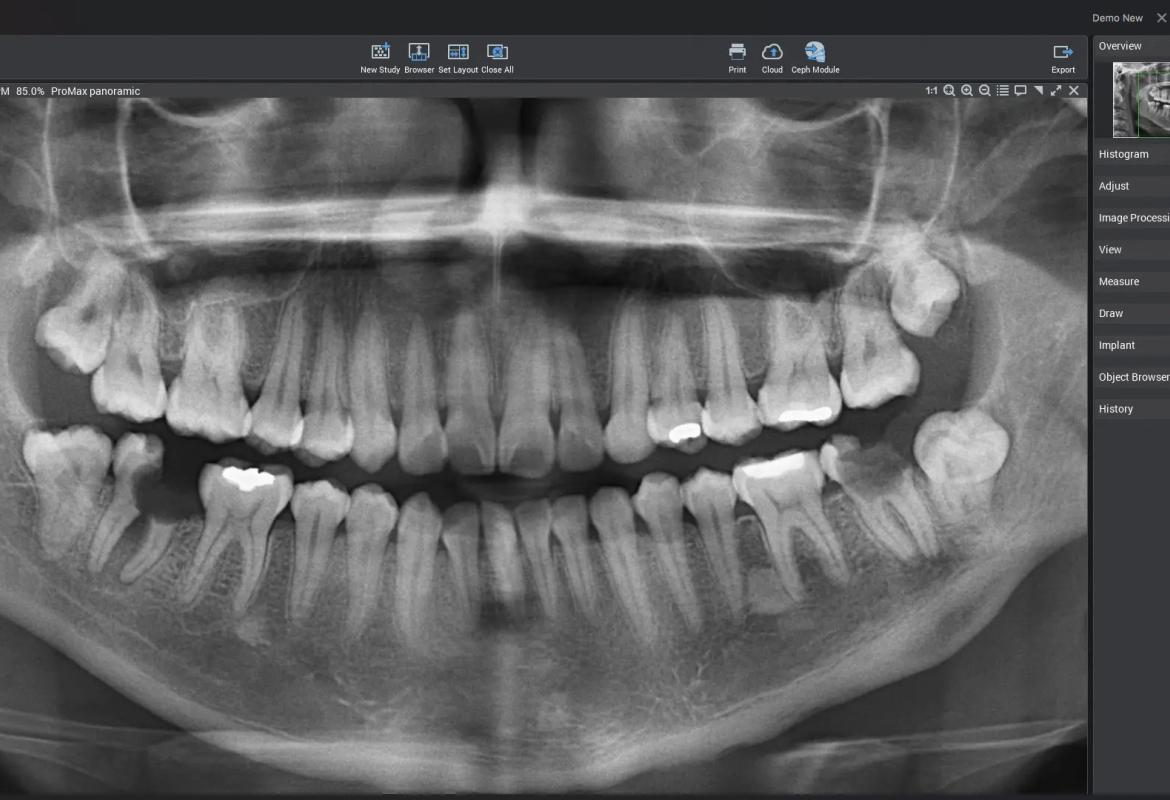Set image zoom to 1:1
The height and width of the screenshot is (800, 1170).
(x=931, y=90)
